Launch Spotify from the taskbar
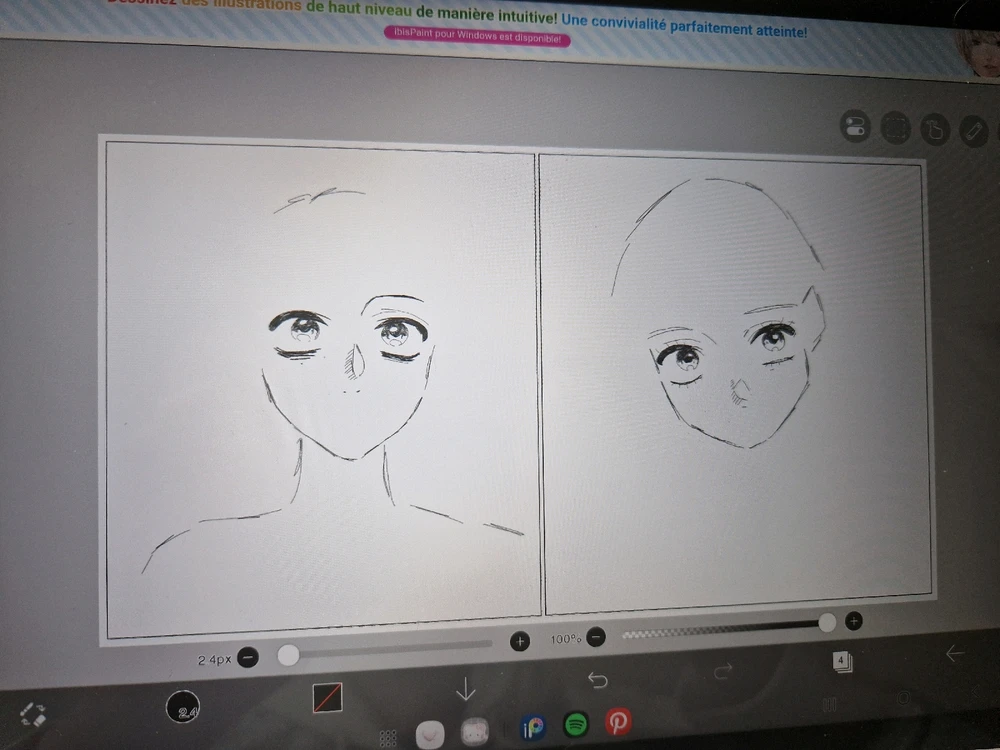The width and height of the screenshot is (1000, 750). (576, 724)
